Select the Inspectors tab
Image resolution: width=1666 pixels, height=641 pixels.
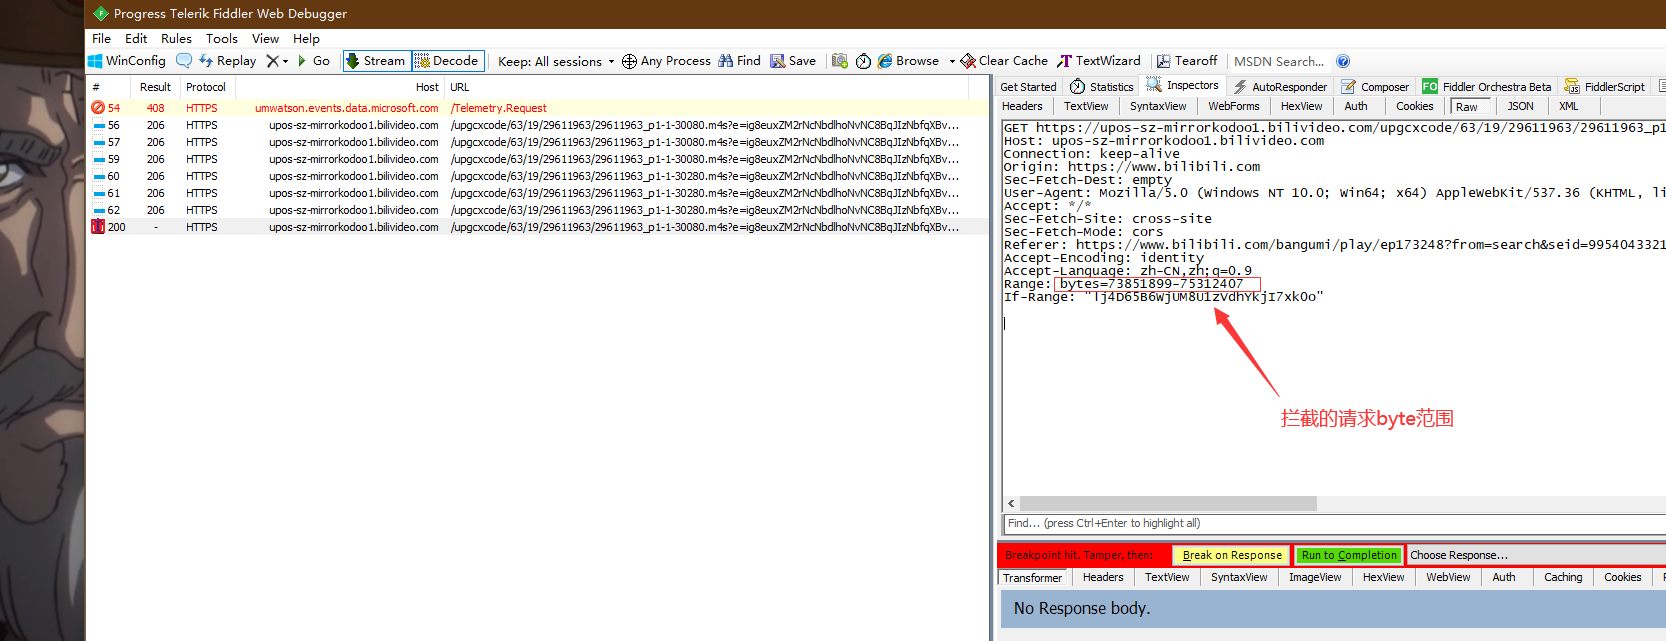1182,86
